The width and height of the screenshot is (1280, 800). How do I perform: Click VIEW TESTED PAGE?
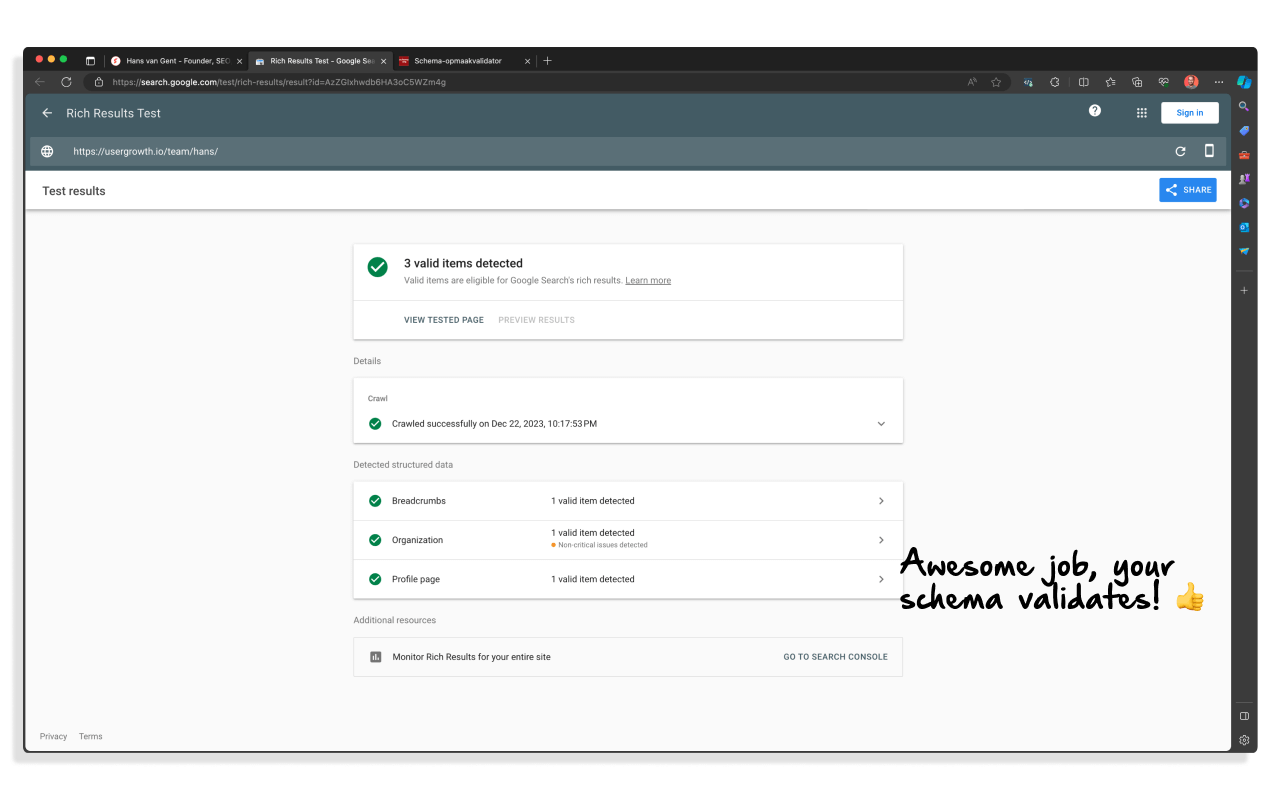click(x=444, y=320)
